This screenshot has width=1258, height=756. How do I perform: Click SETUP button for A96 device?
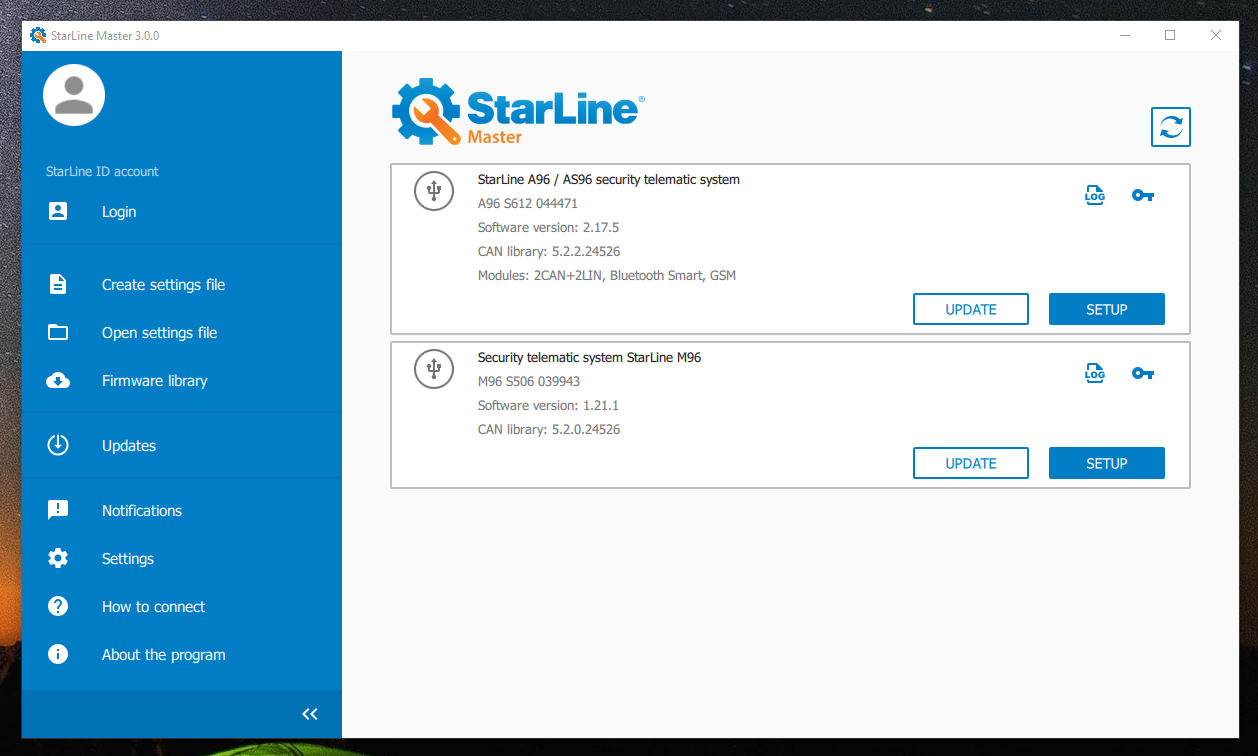coord(1107,309)
